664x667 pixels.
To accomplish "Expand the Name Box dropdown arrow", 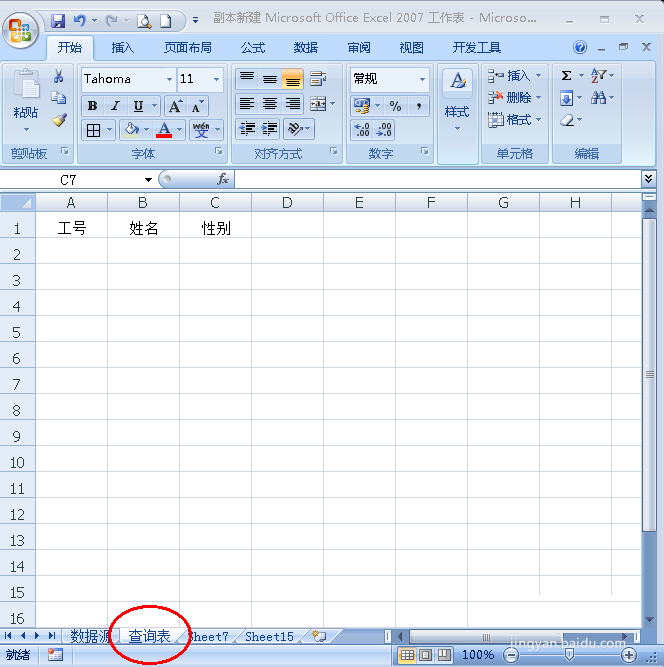I will 148,180.
